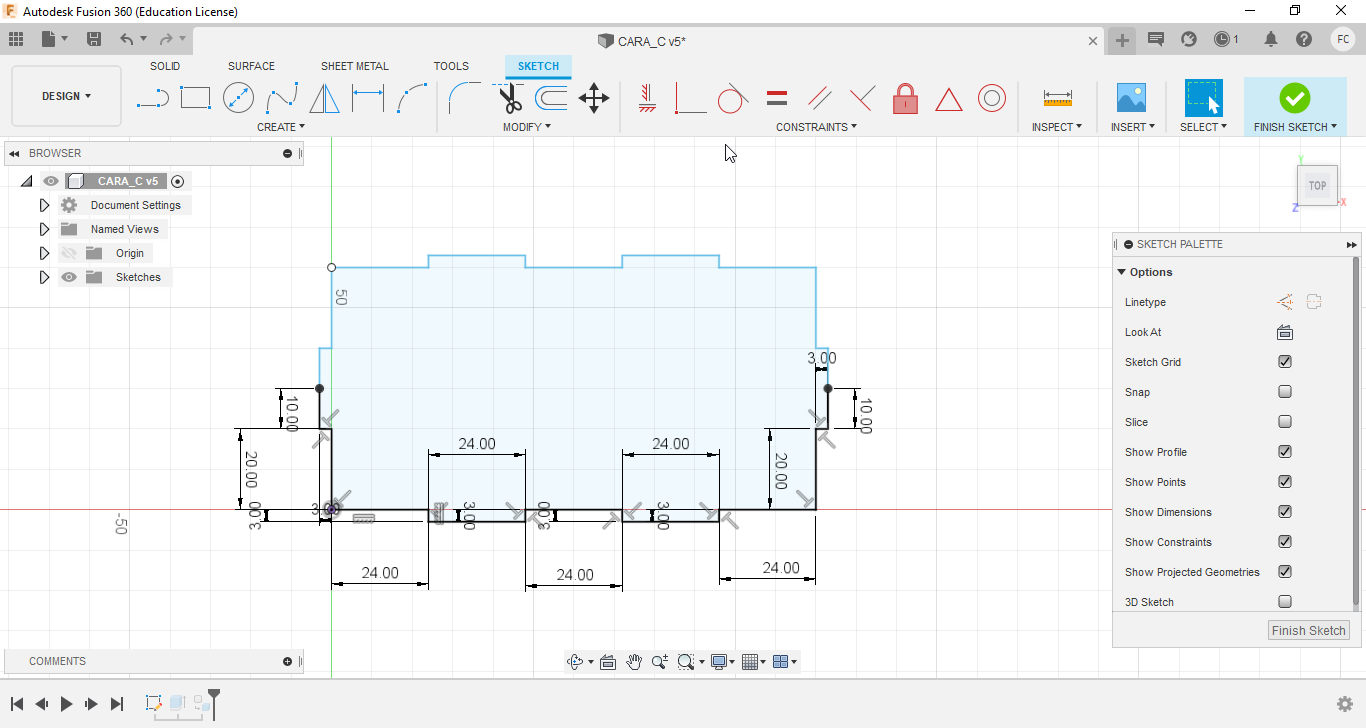The image size is (1366, 728).
Task: Switch to the SURFACE tab
Action: [251, 66]
